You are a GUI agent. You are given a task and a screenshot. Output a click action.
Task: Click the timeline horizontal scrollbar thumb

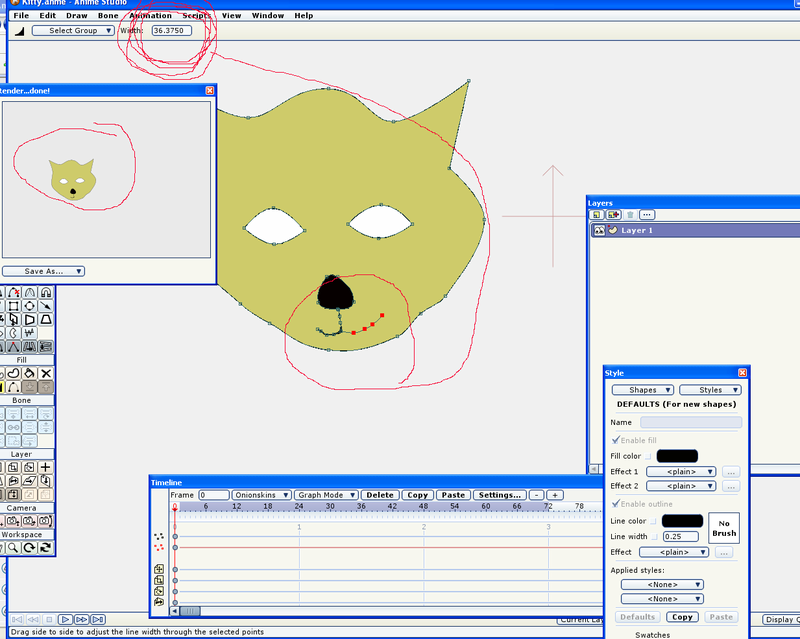click(x=190, y=611)
